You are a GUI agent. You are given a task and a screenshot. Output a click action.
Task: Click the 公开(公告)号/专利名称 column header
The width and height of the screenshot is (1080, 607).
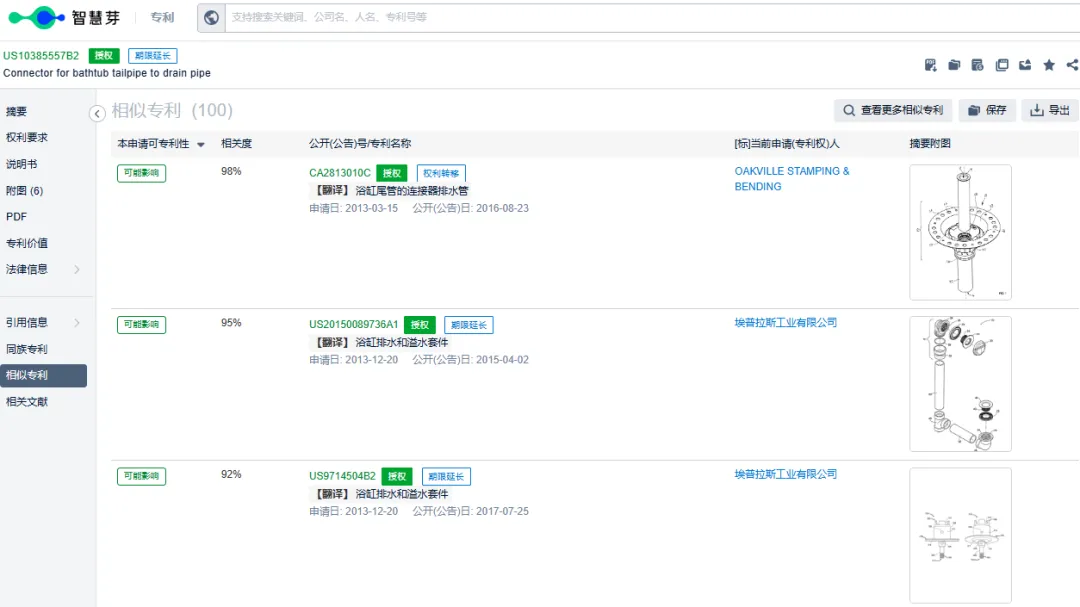coord(360,143)
